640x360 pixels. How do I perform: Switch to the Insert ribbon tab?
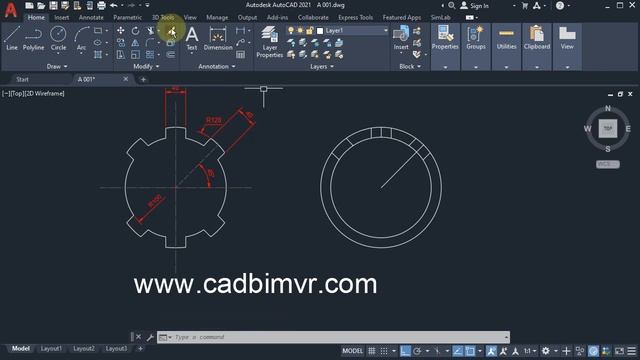(62, 18)
